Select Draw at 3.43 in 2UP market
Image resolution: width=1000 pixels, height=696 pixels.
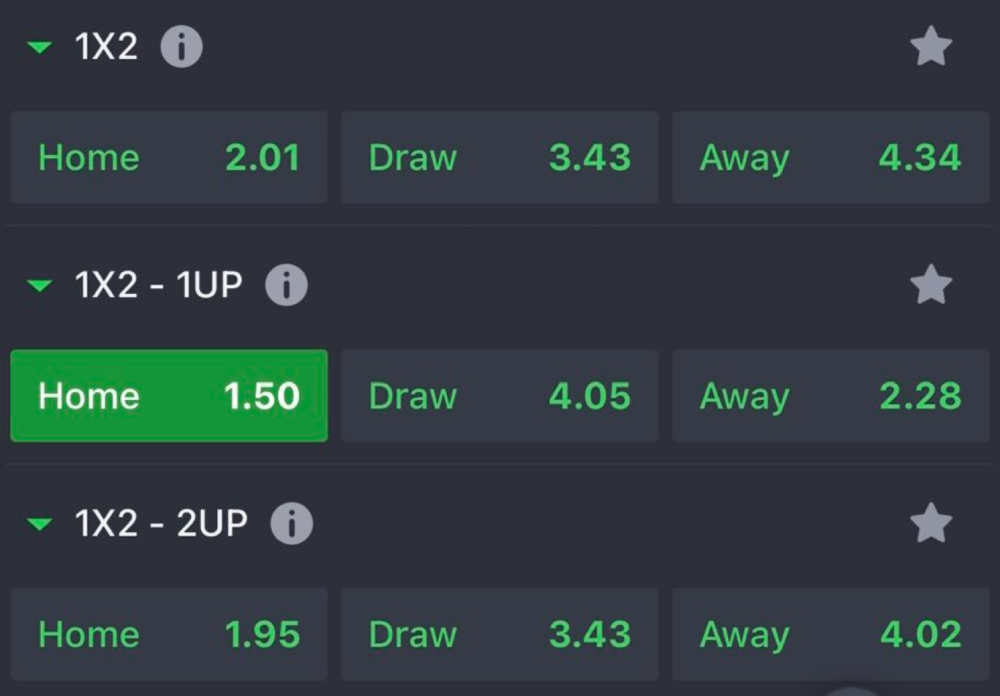tap(499, 634)
